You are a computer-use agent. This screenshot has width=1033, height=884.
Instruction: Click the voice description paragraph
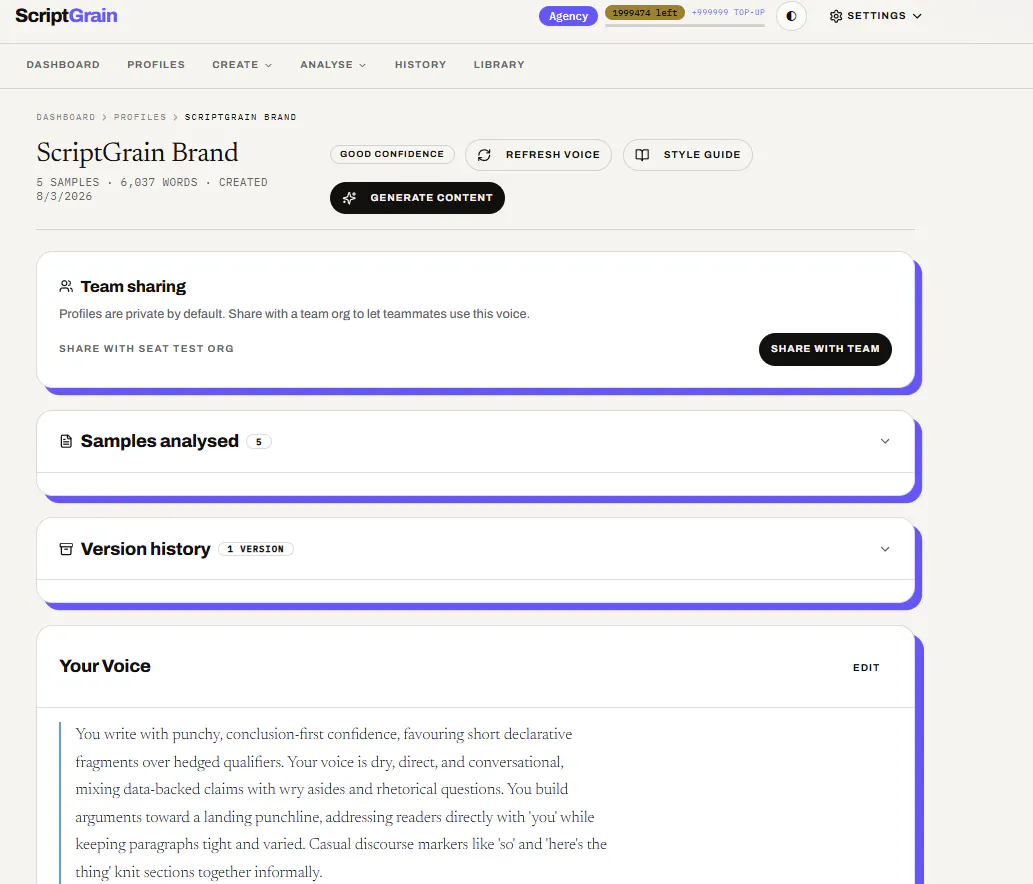pyautogui.click(x=341, y=803)
